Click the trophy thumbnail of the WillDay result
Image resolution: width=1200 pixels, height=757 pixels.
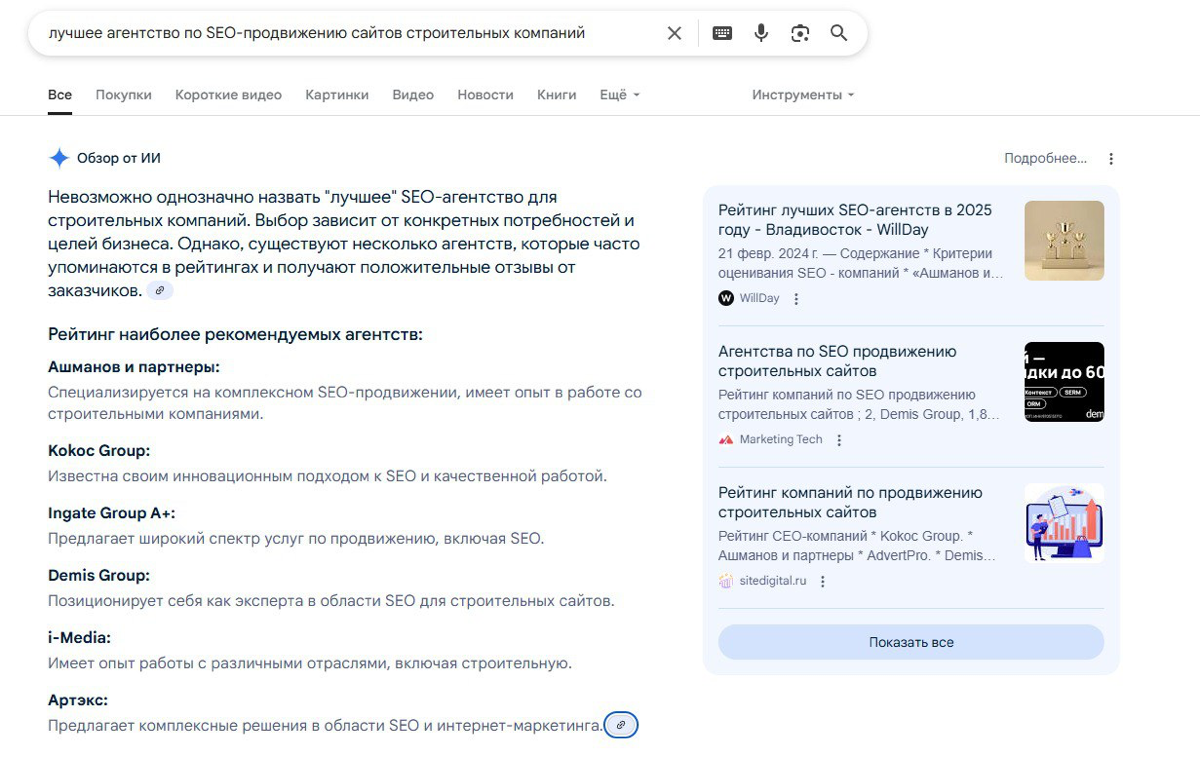tap(1064, 240)
